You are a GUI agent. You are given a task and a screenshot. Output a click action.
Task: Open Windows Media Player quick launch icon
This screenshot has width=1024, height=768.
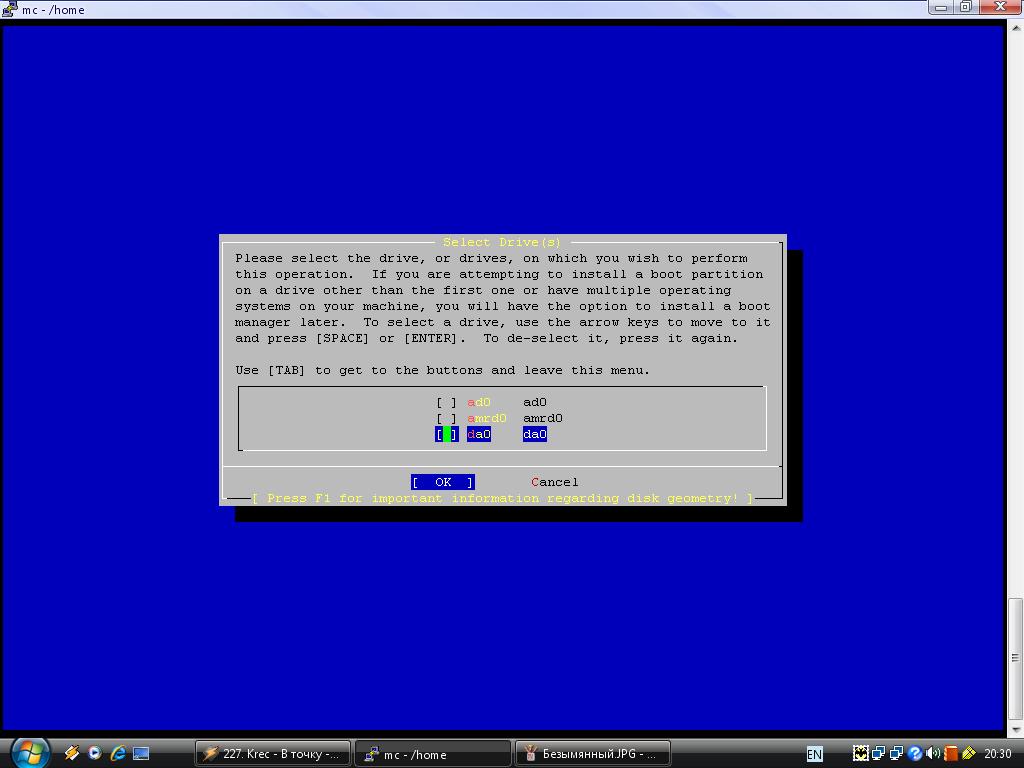(95, 754)
